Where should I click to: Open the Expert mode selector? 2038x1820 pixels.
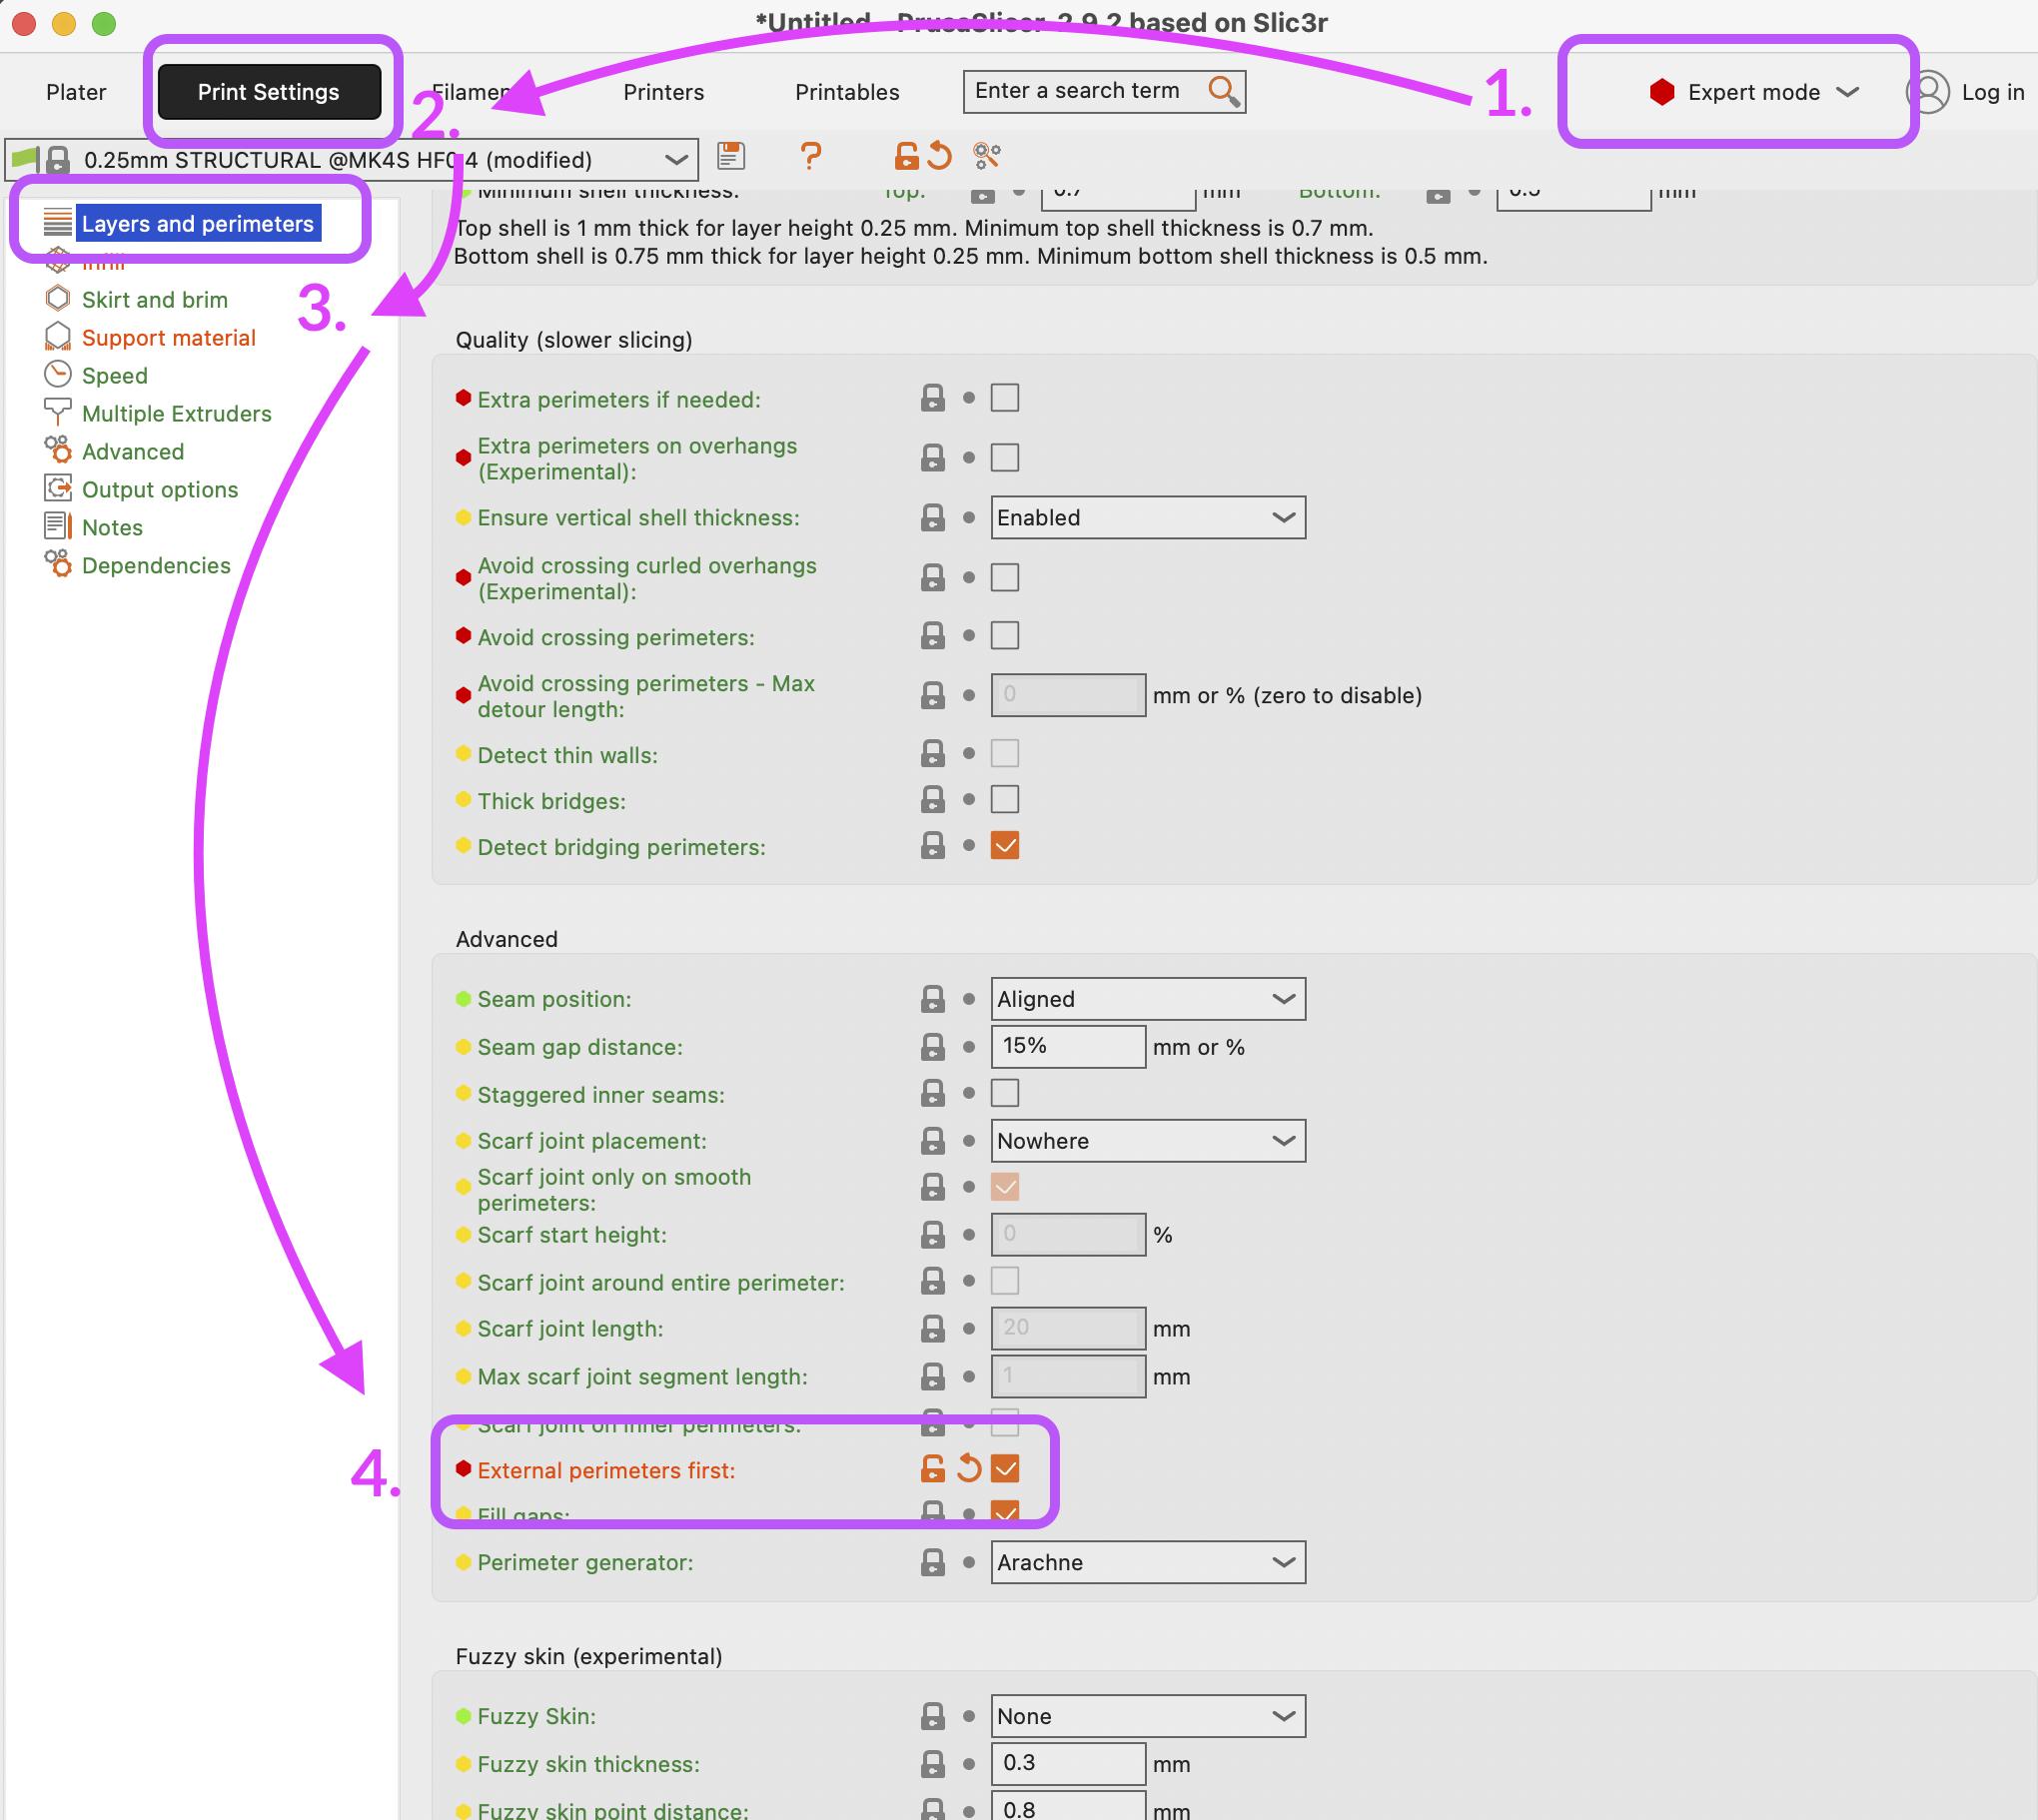(x=1753, y=92)
